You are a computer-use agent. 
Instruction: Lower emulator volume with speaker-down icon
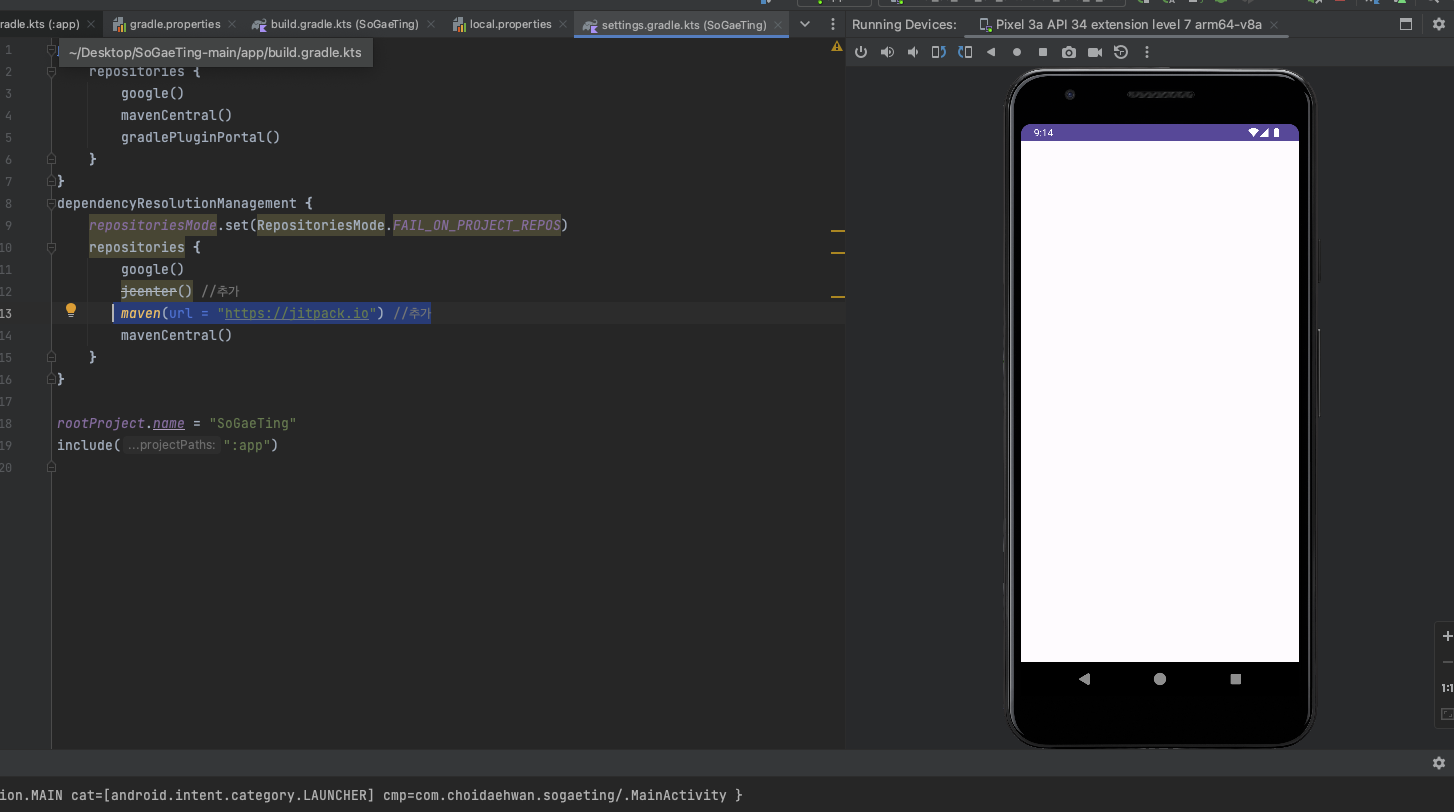[x=912, y=52]
